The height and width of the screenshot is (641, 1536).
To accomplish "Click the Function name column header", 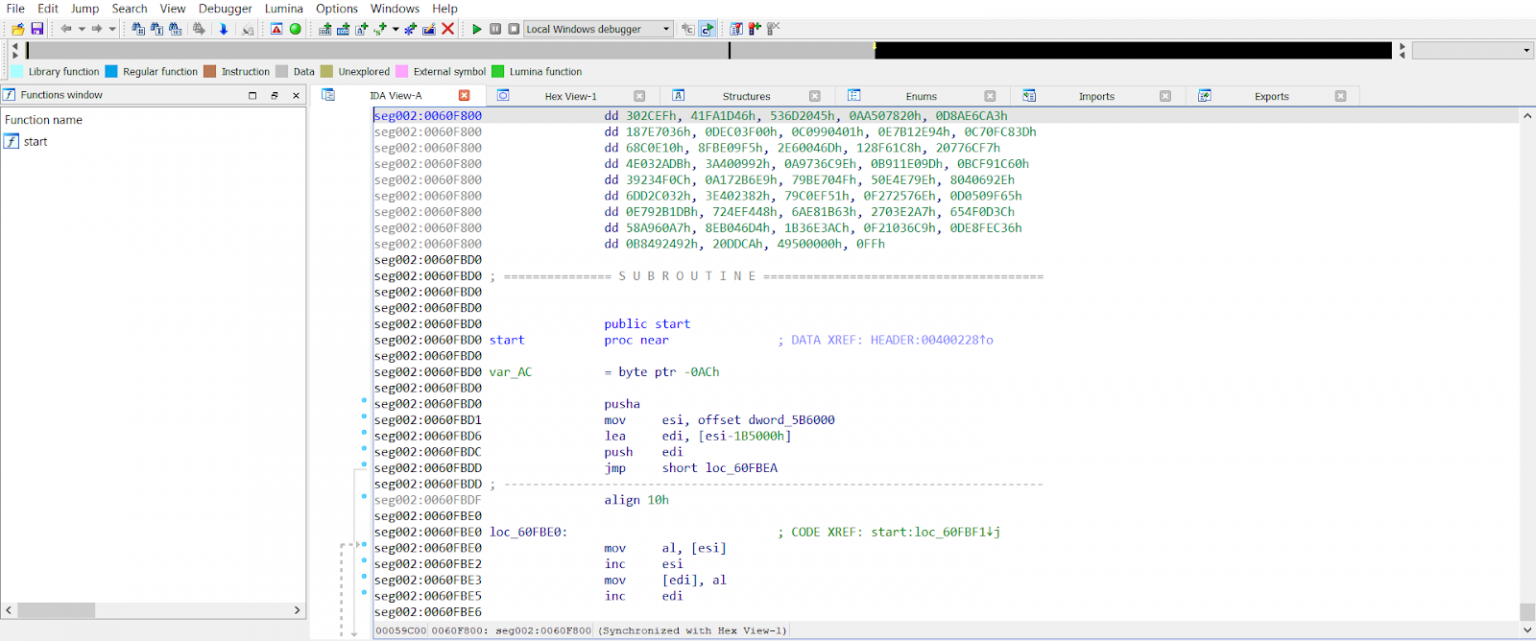I will (44, 120).
